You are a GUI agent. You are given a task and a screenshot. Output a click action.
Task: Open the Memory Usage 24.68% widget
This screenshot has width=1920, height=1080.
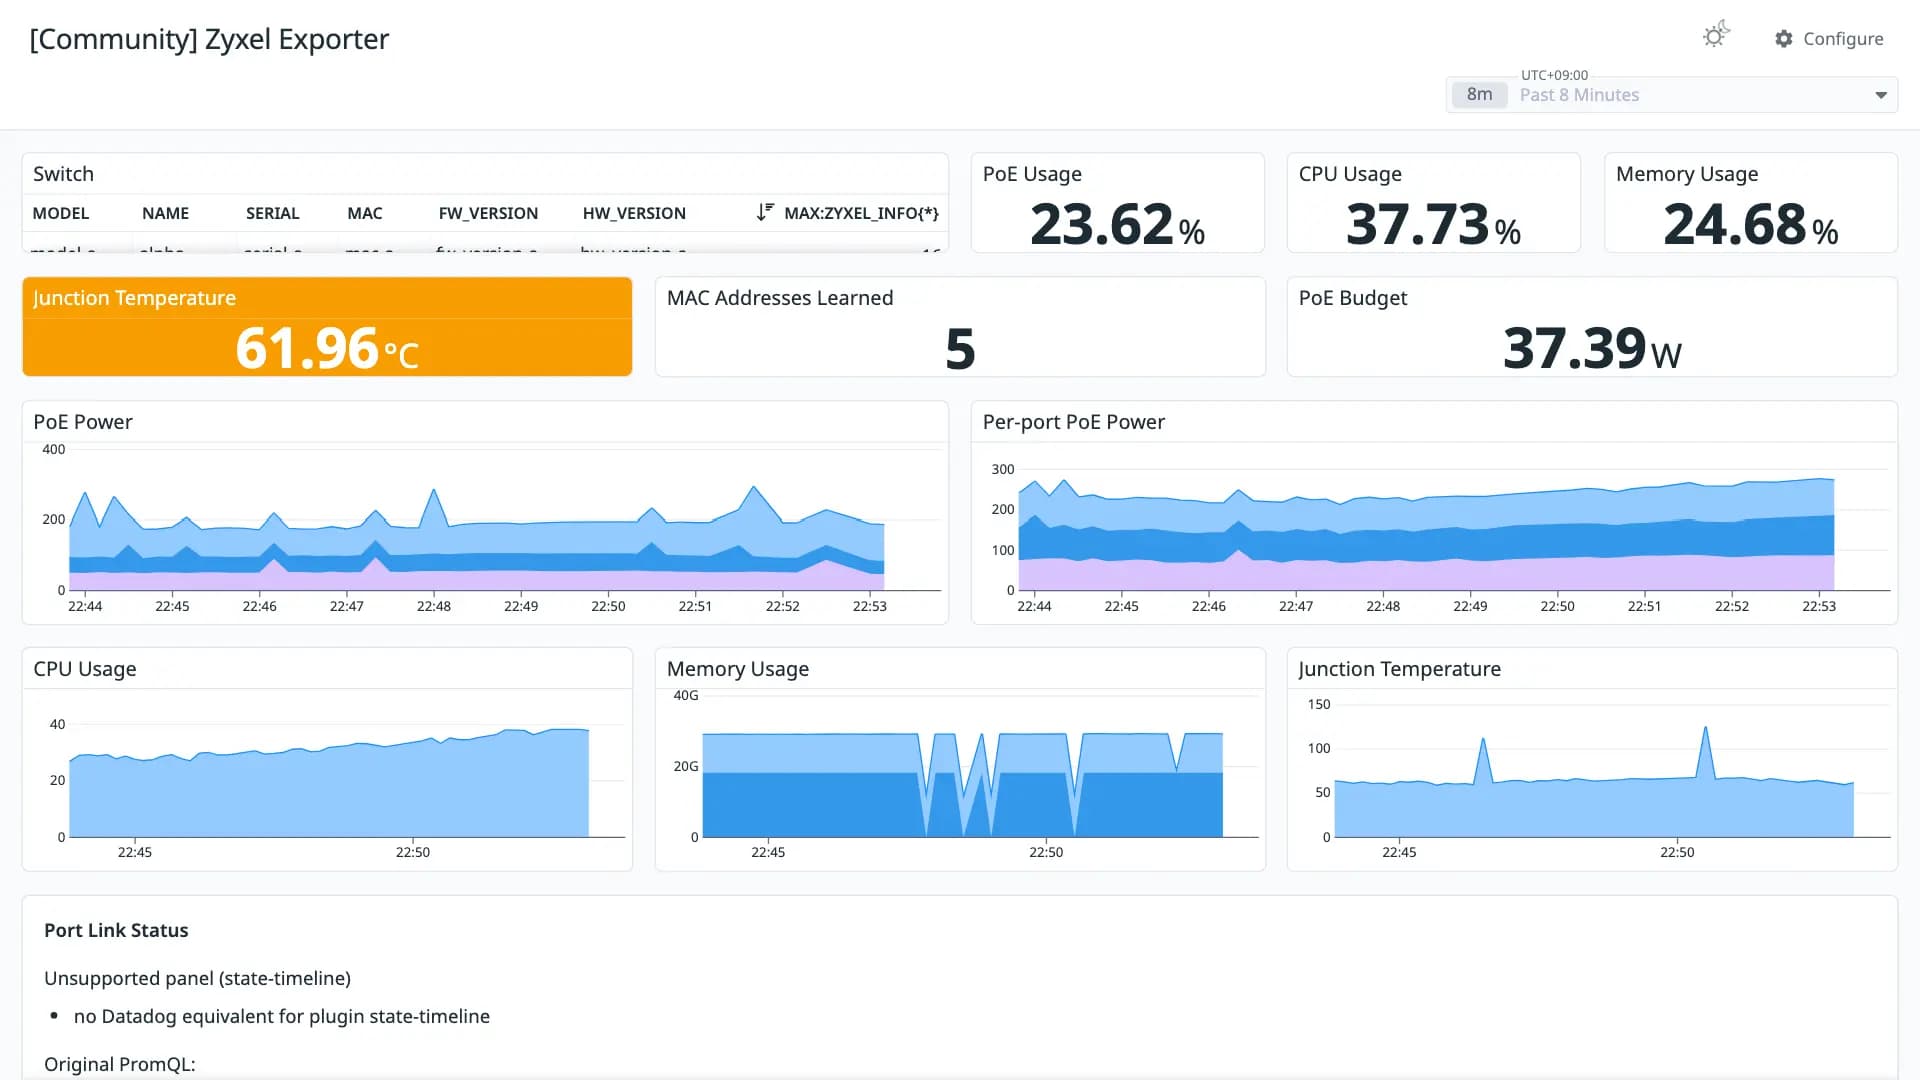(x=1750, y=203)
